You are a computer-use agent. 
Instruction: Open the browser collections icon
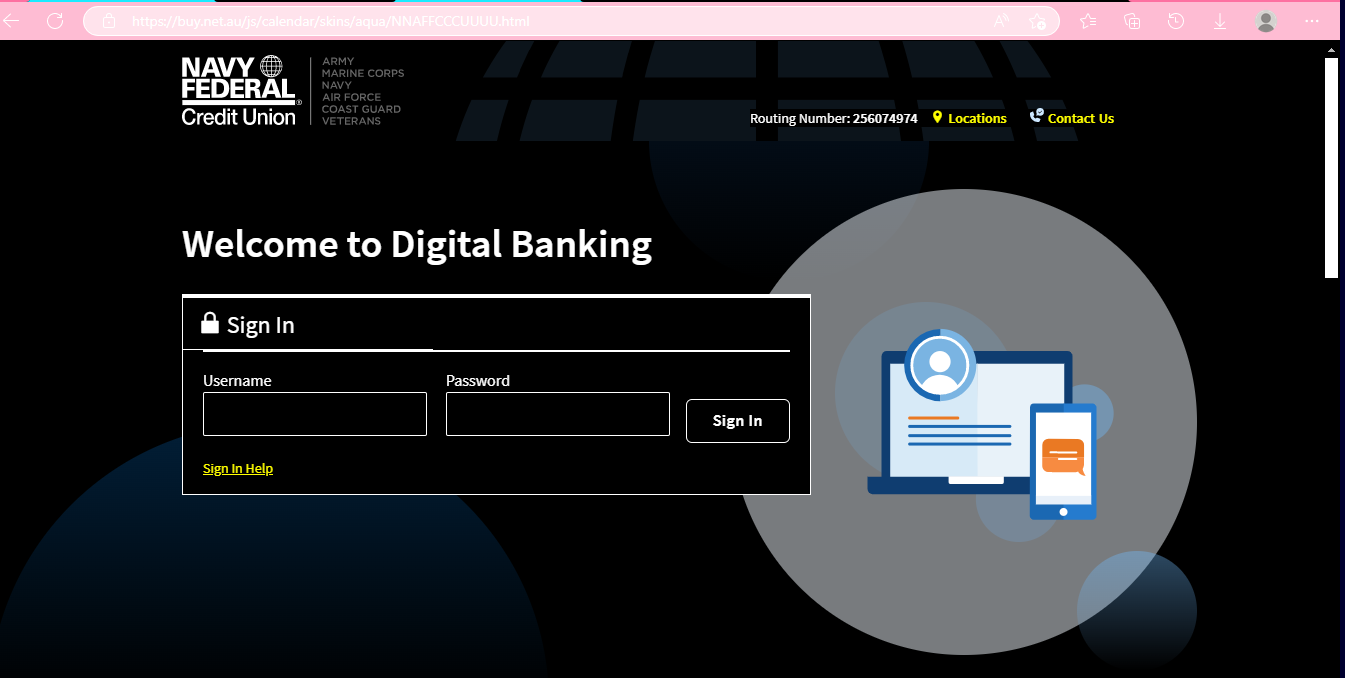pyautogui.click(x=1132, y=21)
